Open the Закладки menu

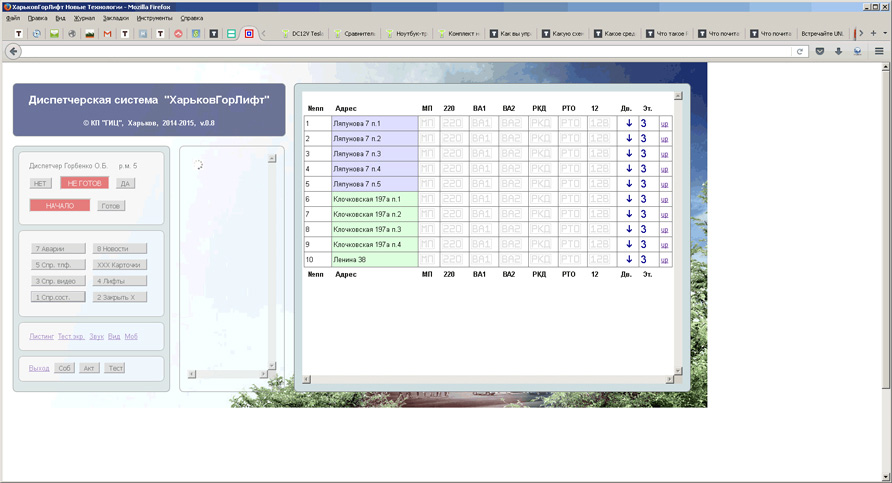115,18
